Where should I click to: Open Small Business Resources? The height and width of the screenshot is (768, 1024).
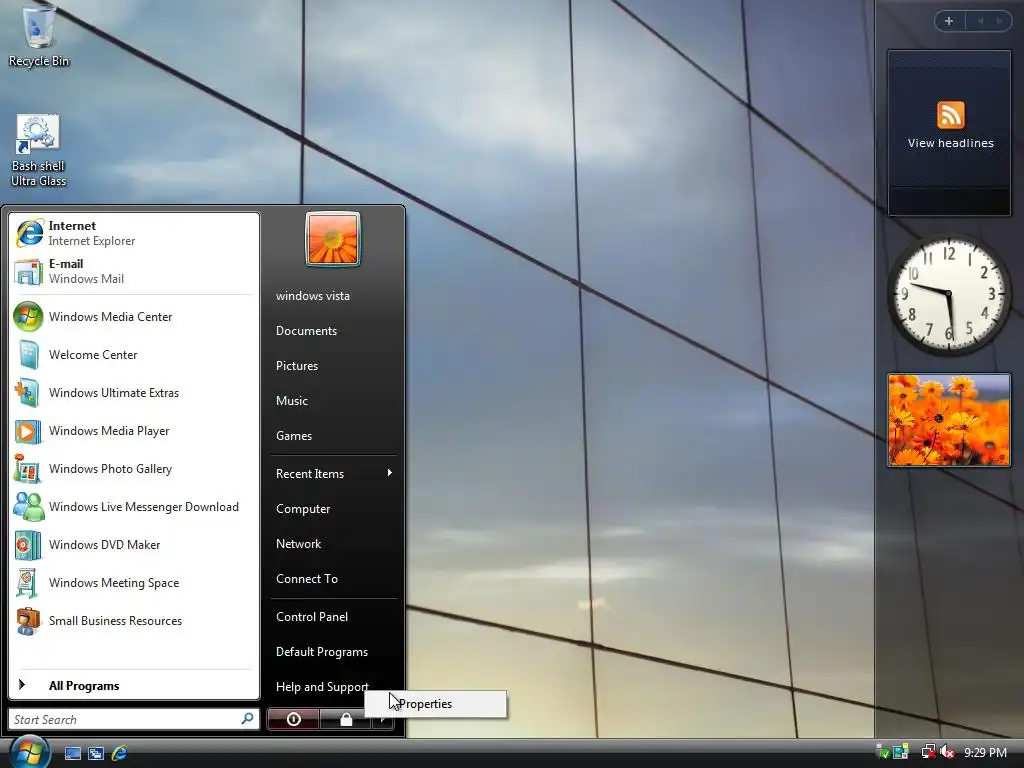click(x=133, y=621)
